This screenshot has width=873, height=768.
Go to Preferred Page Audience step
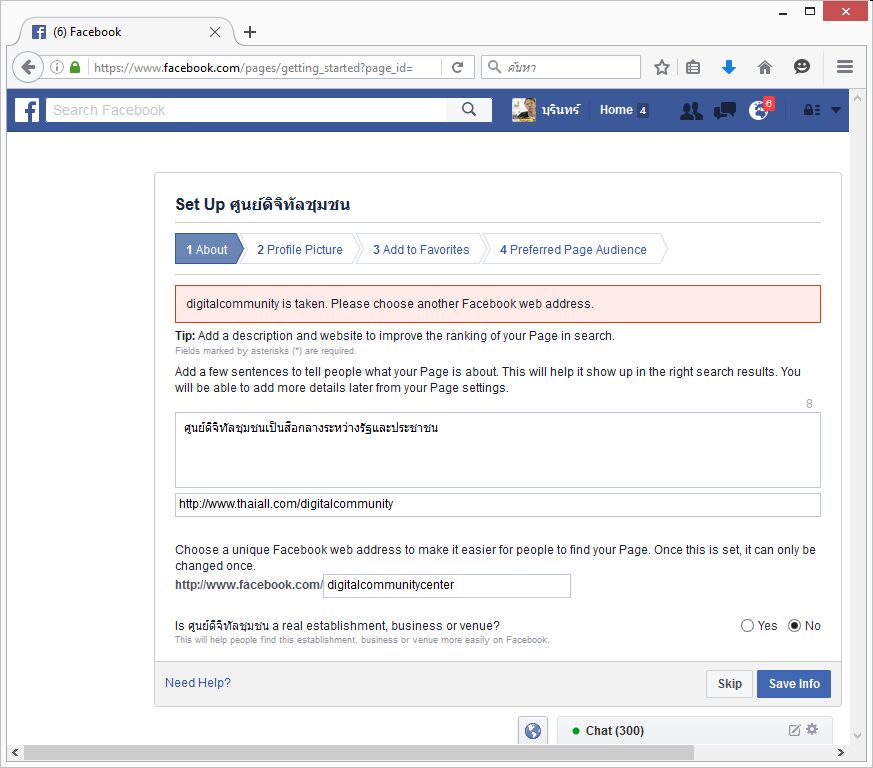pyautogui.click(x=573, y=250)
